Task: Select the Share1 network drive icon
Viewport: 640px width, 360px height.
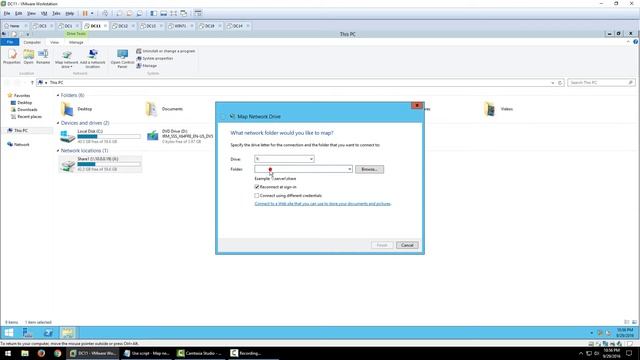Action: 68,164
